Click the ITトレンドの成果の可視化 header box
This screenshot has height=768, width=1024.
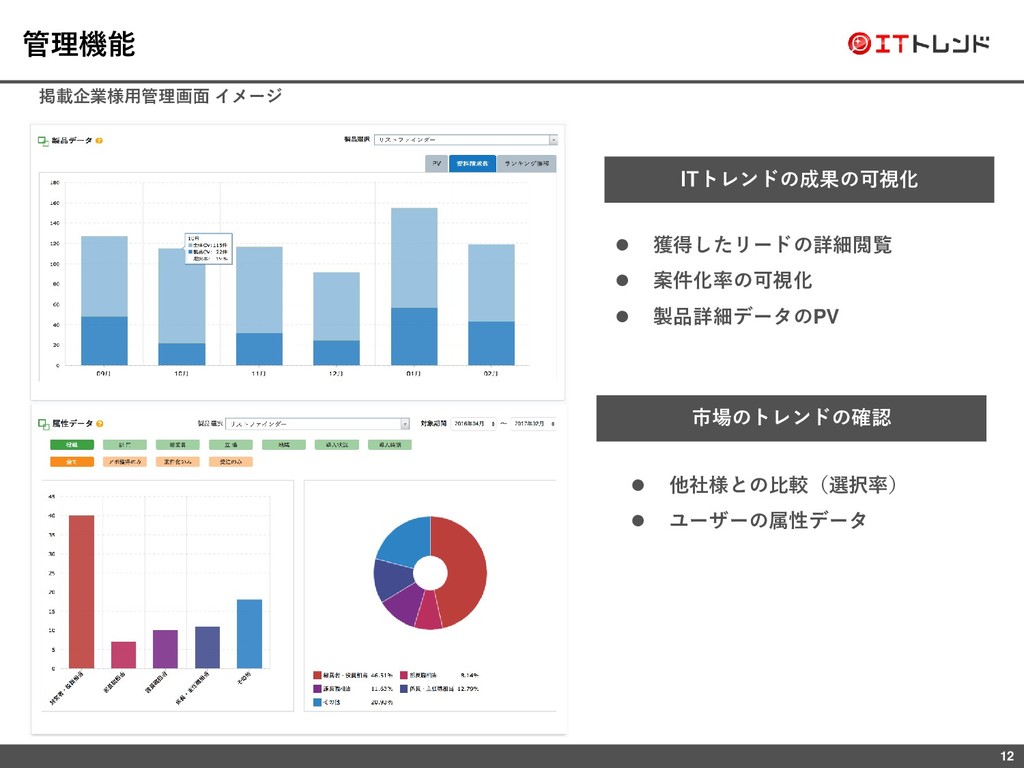coord(799,180)
